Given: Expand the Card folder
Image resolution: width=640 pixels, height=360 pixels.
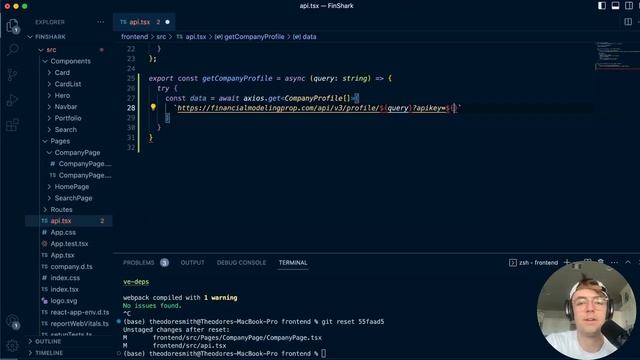Looking at the screenshot, I should [62, 73].
